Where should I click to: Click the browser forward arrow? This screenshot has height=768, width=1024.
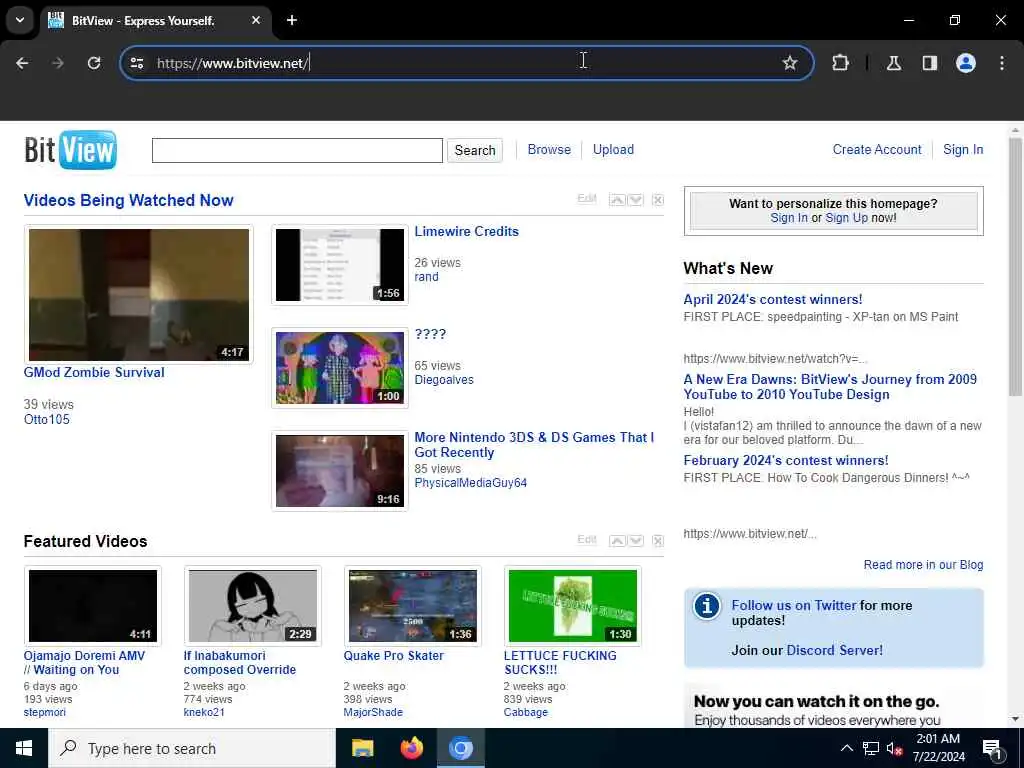58,63
